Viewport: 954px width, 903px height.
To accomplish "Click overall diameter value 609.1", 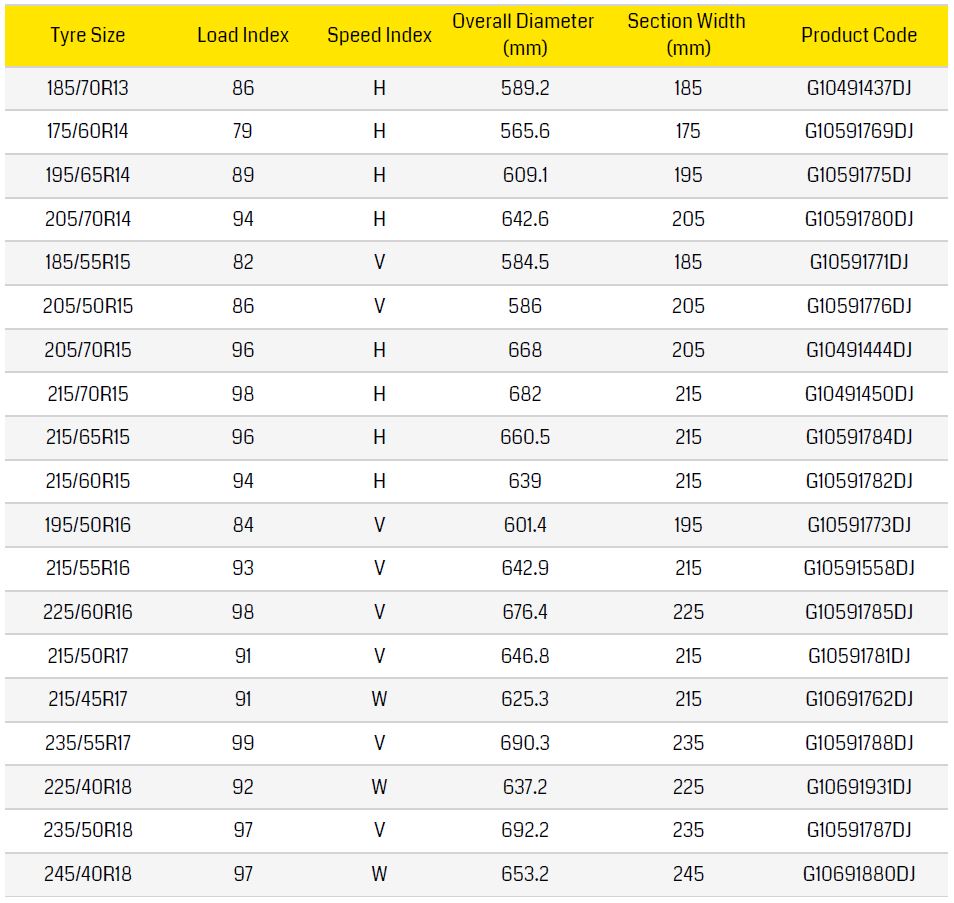I will pyautogui.click(x=525, y=175).
